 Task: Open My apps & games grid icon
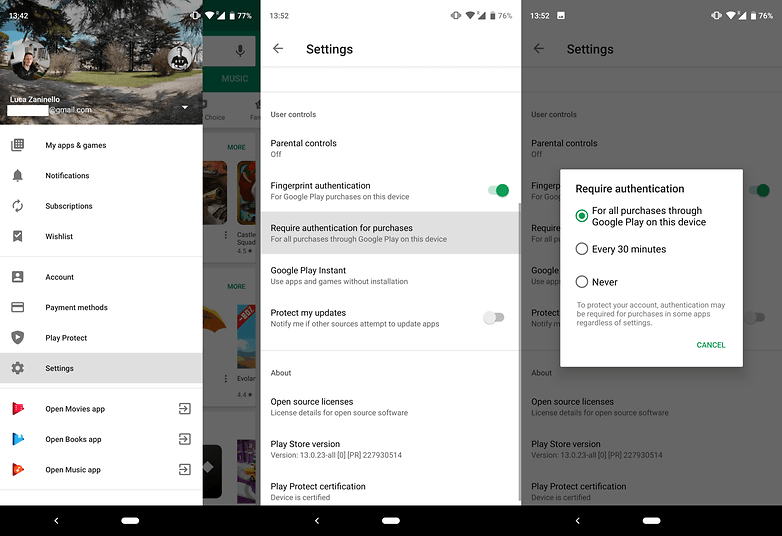coord(17,145)
